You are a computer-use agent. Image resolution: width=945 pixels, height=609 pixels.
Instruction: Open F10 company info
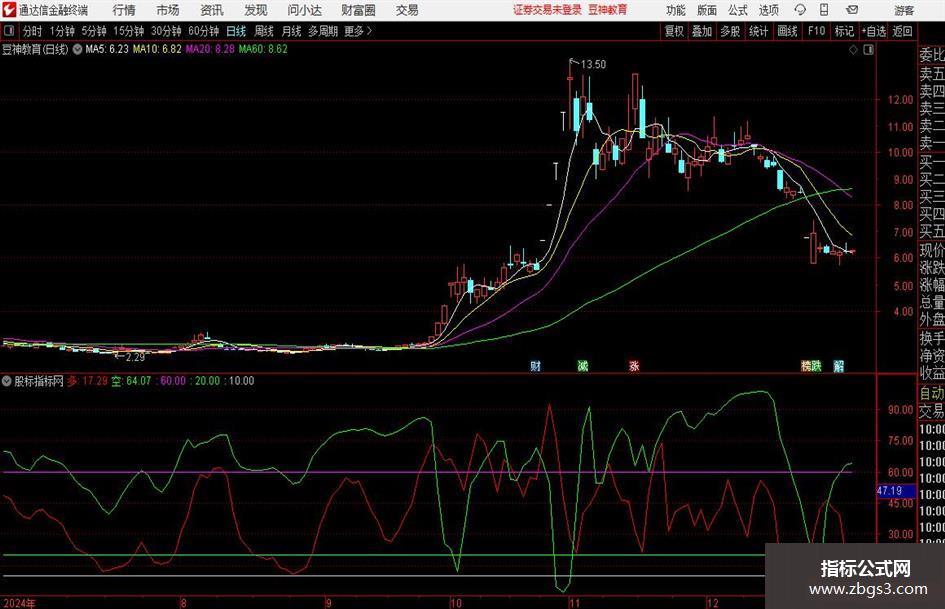[816, 31]
